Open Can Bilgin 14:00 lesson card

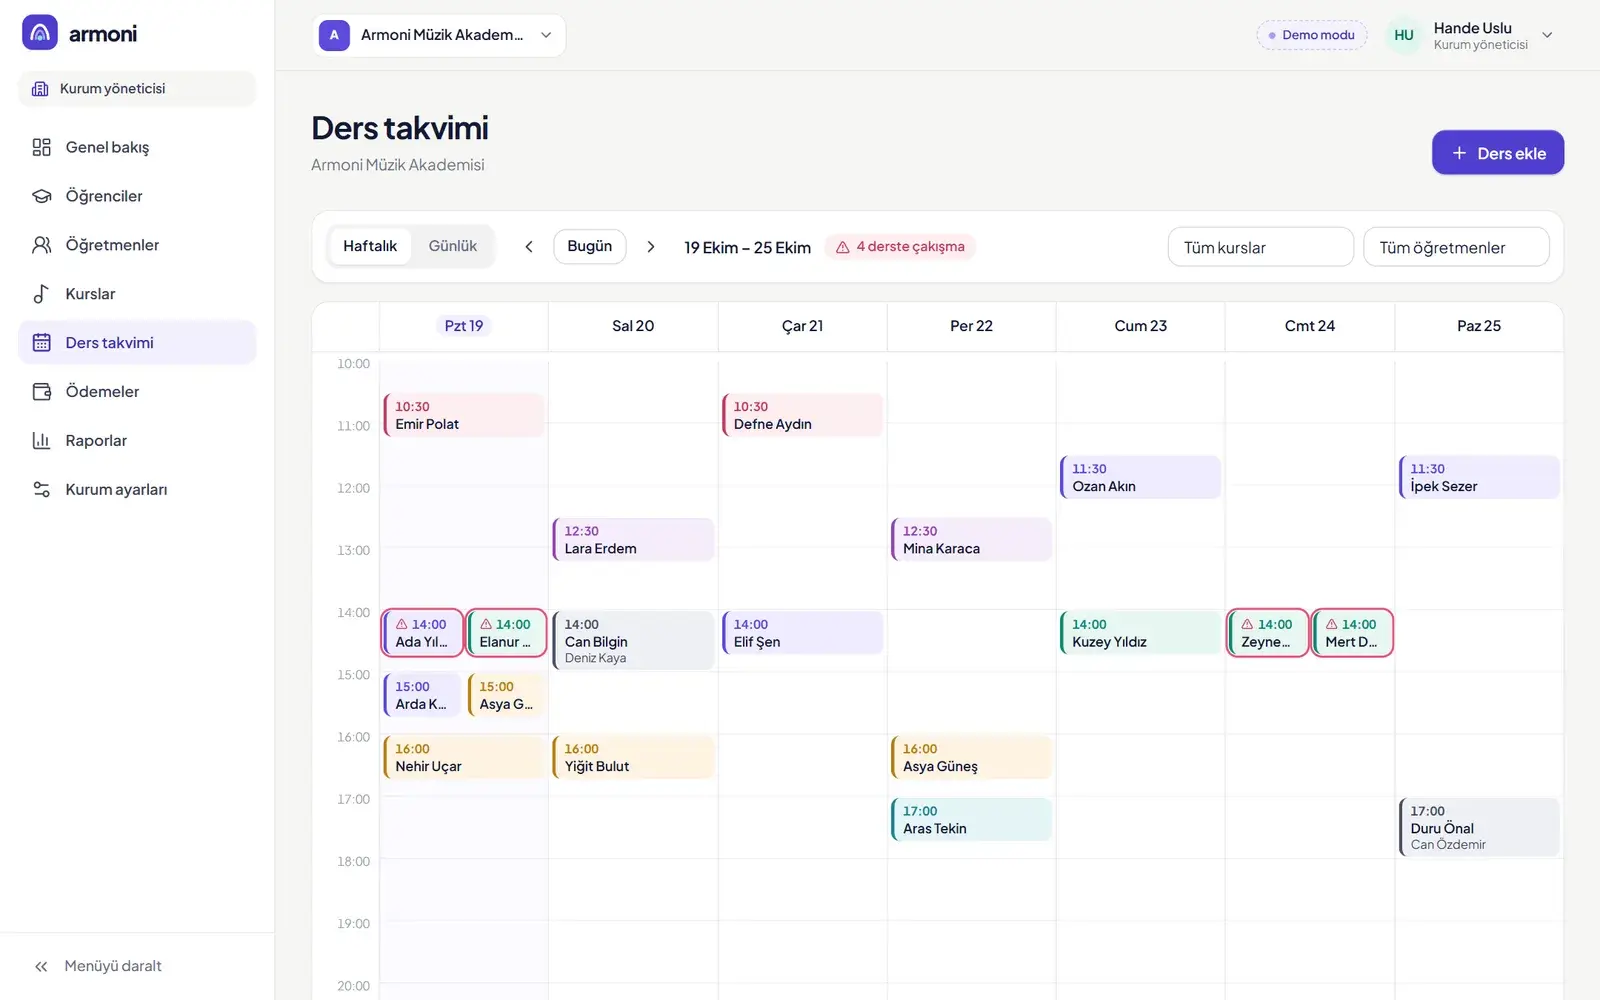(x=633, y=640)
